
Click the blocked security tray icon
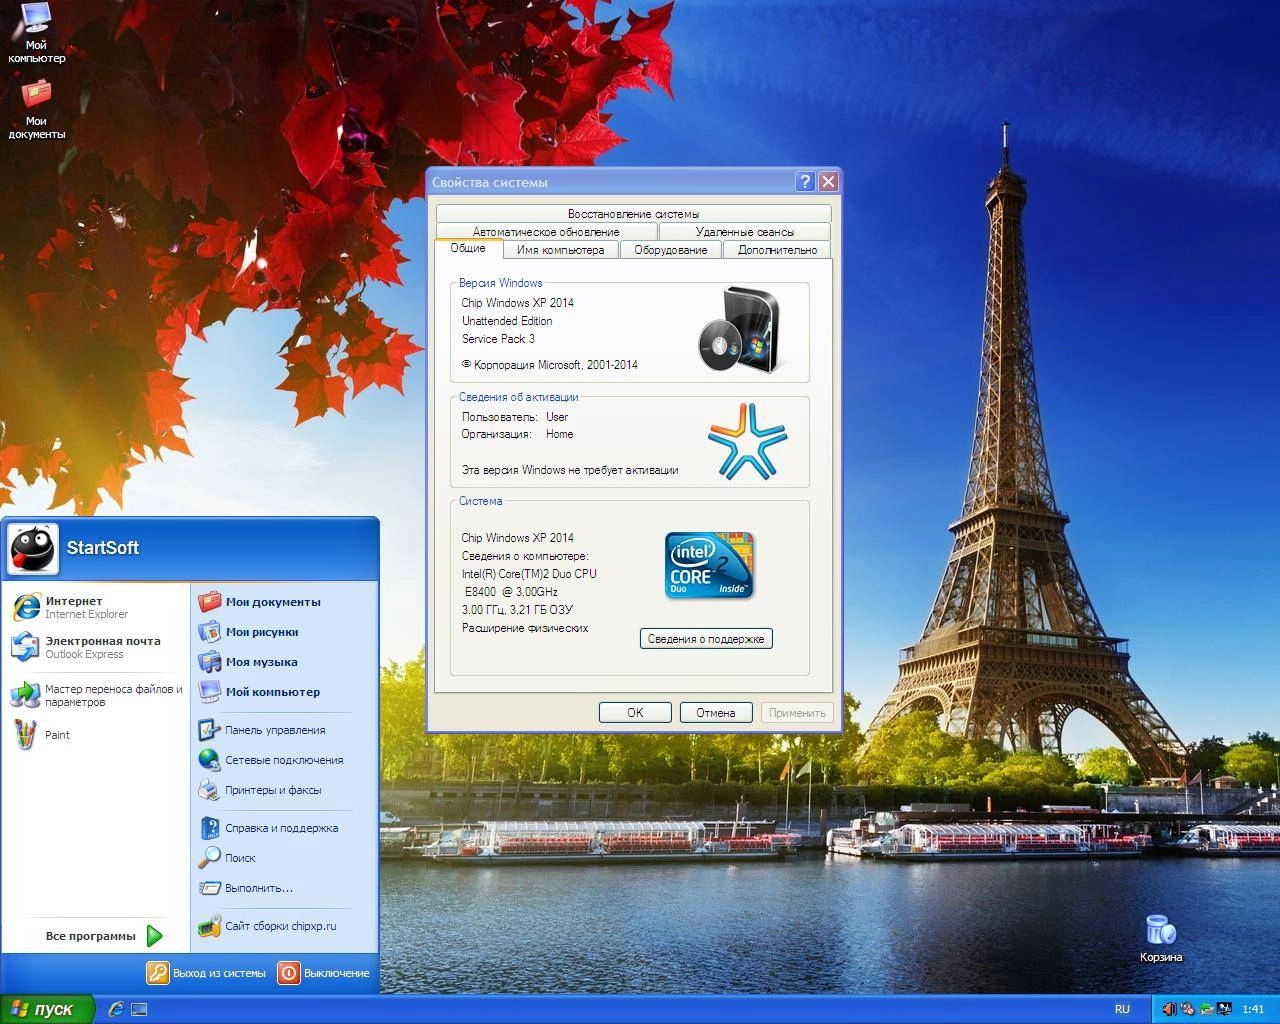(x=1187, y=1009)
